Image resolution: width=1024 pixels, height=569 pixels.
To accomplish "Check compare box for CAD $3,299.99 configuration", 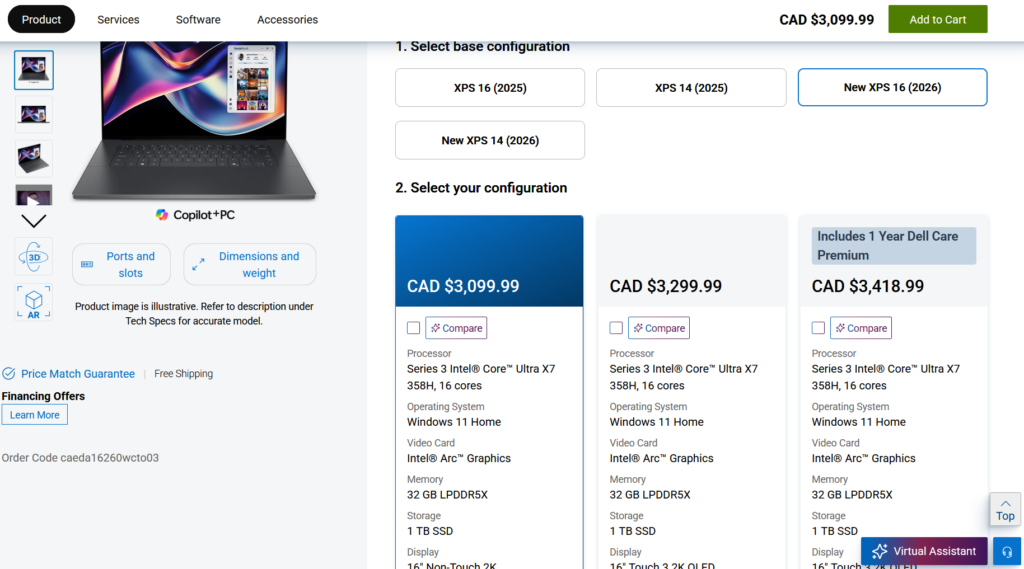I will tap(616, 328).
